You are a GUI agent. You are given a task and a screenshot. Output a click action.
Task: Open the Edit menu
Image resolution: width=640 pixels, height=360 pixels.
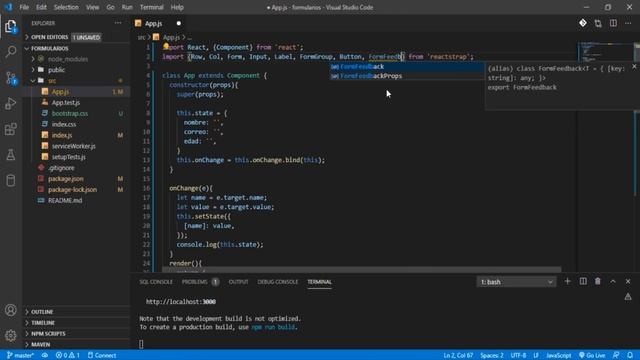(41, 7)
